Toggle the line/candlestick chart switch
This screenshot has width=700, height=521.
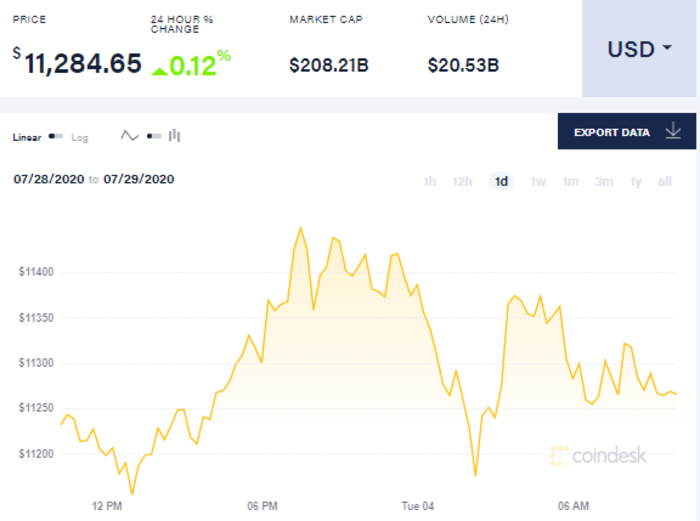coord(153,136)
